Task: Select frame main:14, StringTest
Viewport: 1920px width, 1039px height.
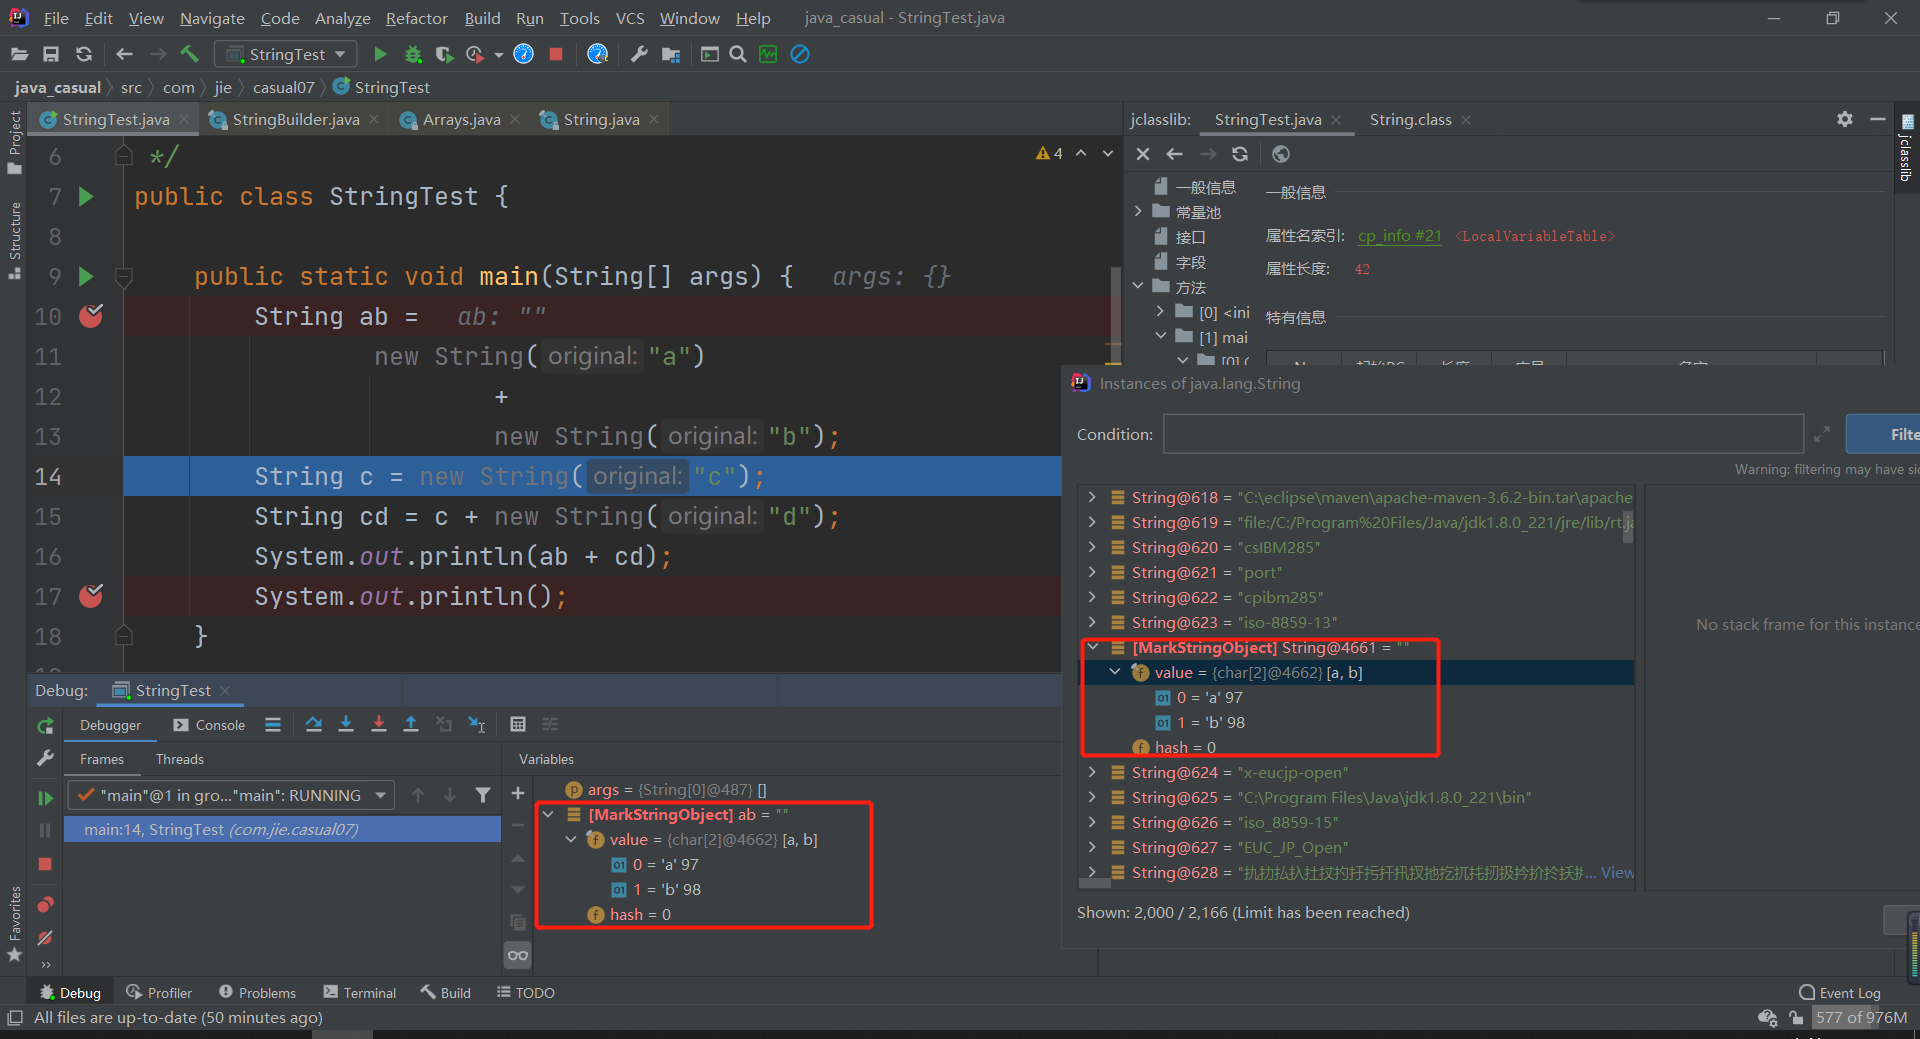Action: click(282, 829)
